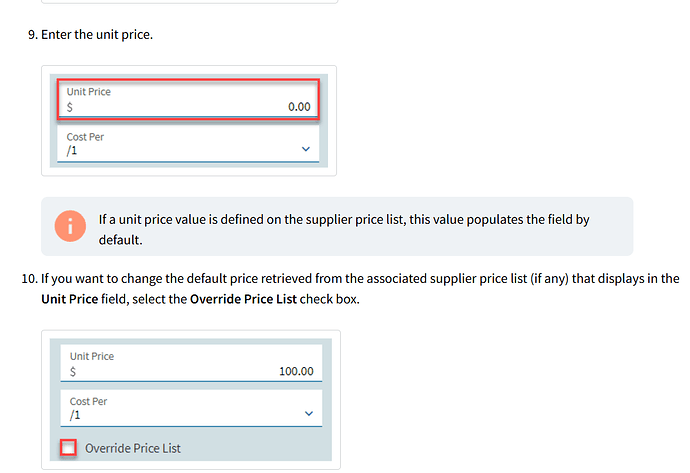Viewport: 690px width, 473px height.
Task: Click the step number 10 marker
Action: (29, 279)
